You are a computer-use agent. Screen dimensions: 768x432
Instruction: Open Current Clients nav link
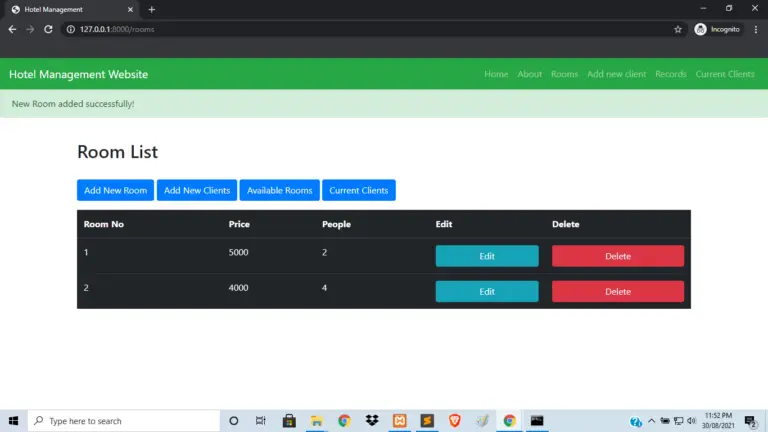725,74
